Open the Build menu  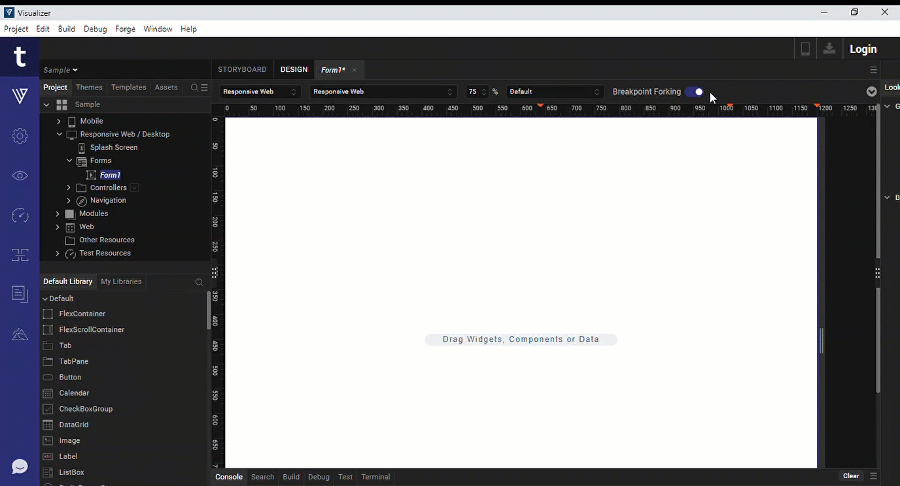[66, 29]
